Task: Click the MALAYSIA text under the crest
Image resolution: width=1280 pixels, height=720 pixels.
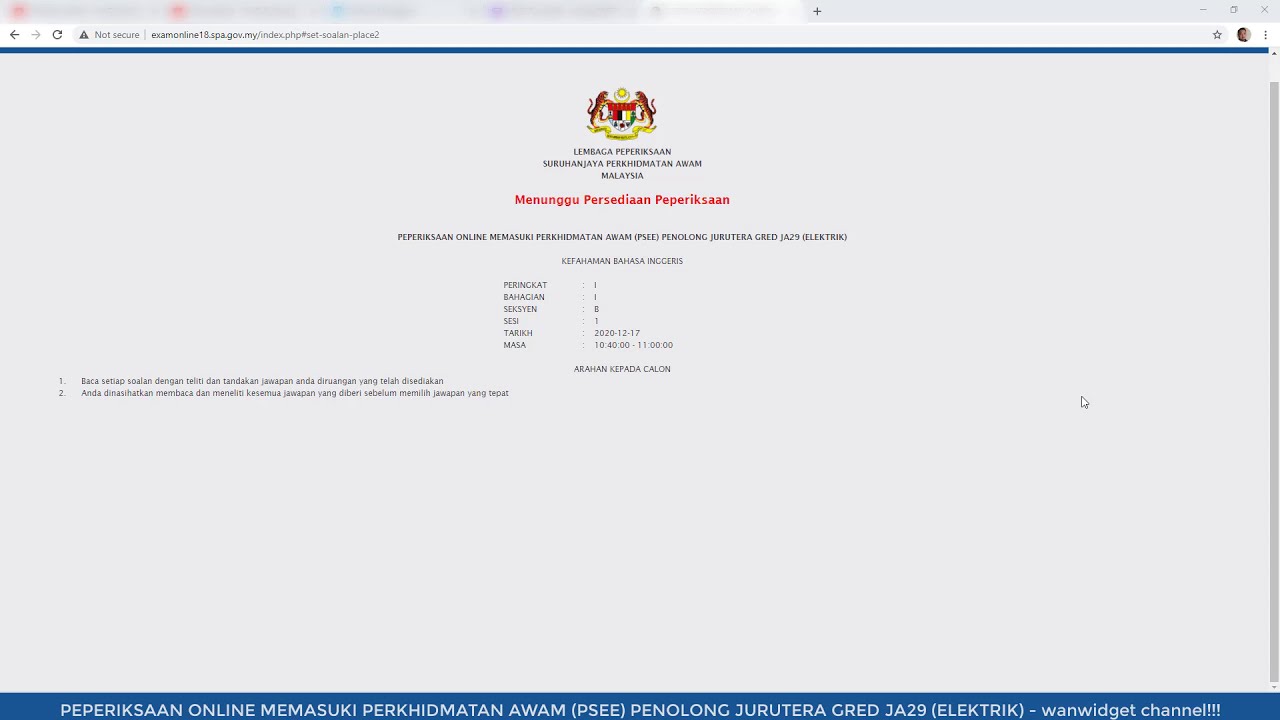Action: [x=622, y=176]
